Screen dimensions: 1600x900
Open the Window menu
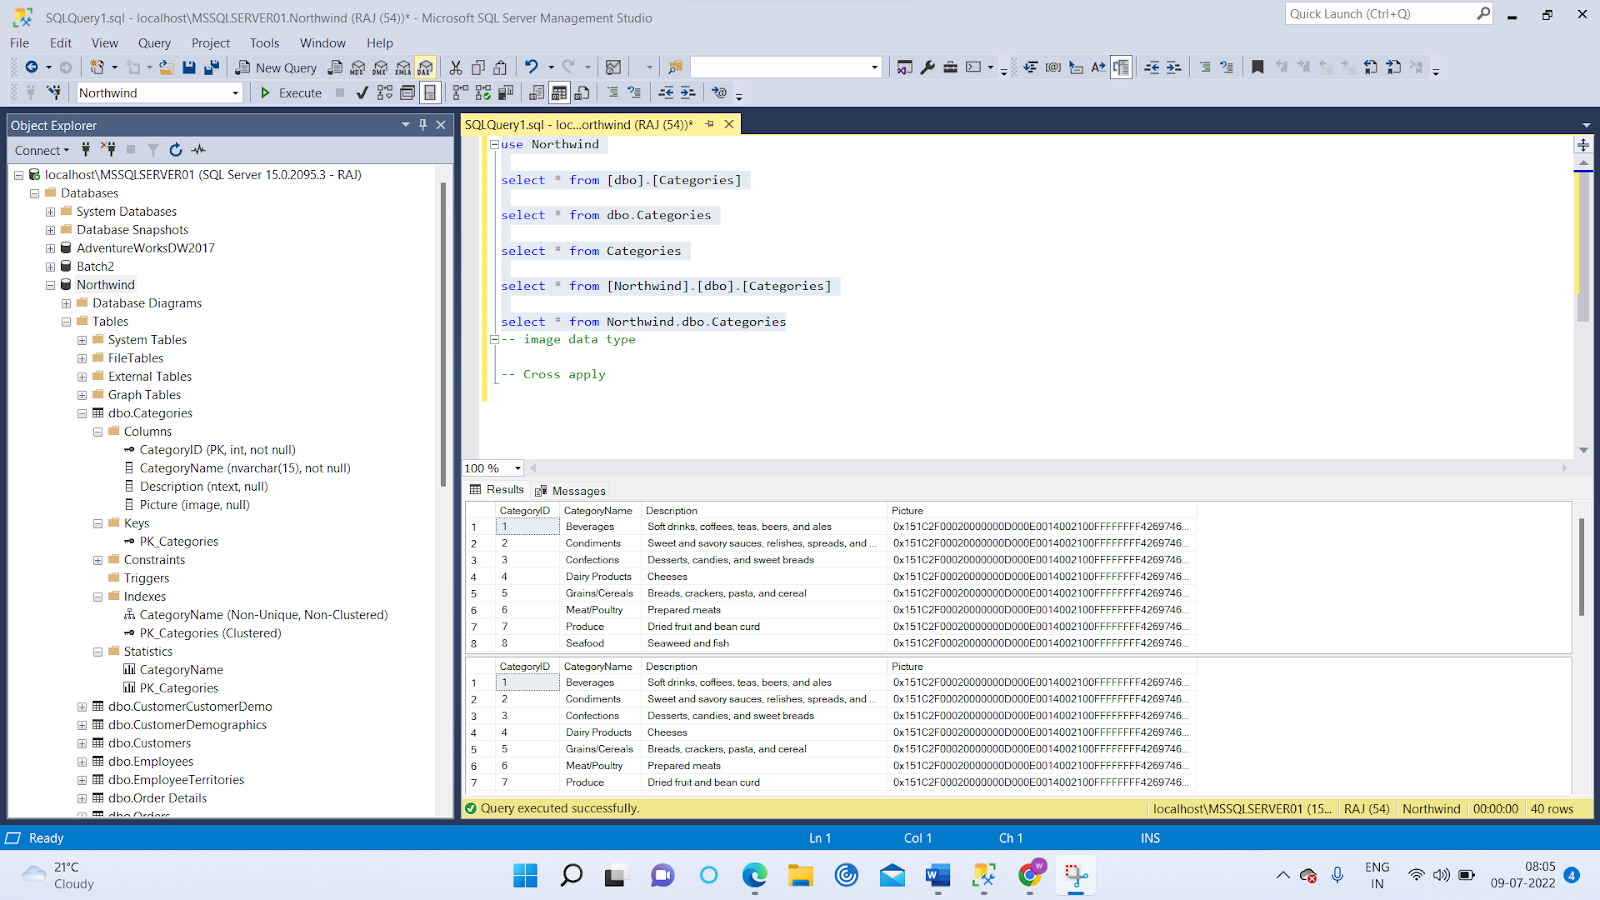322,43
